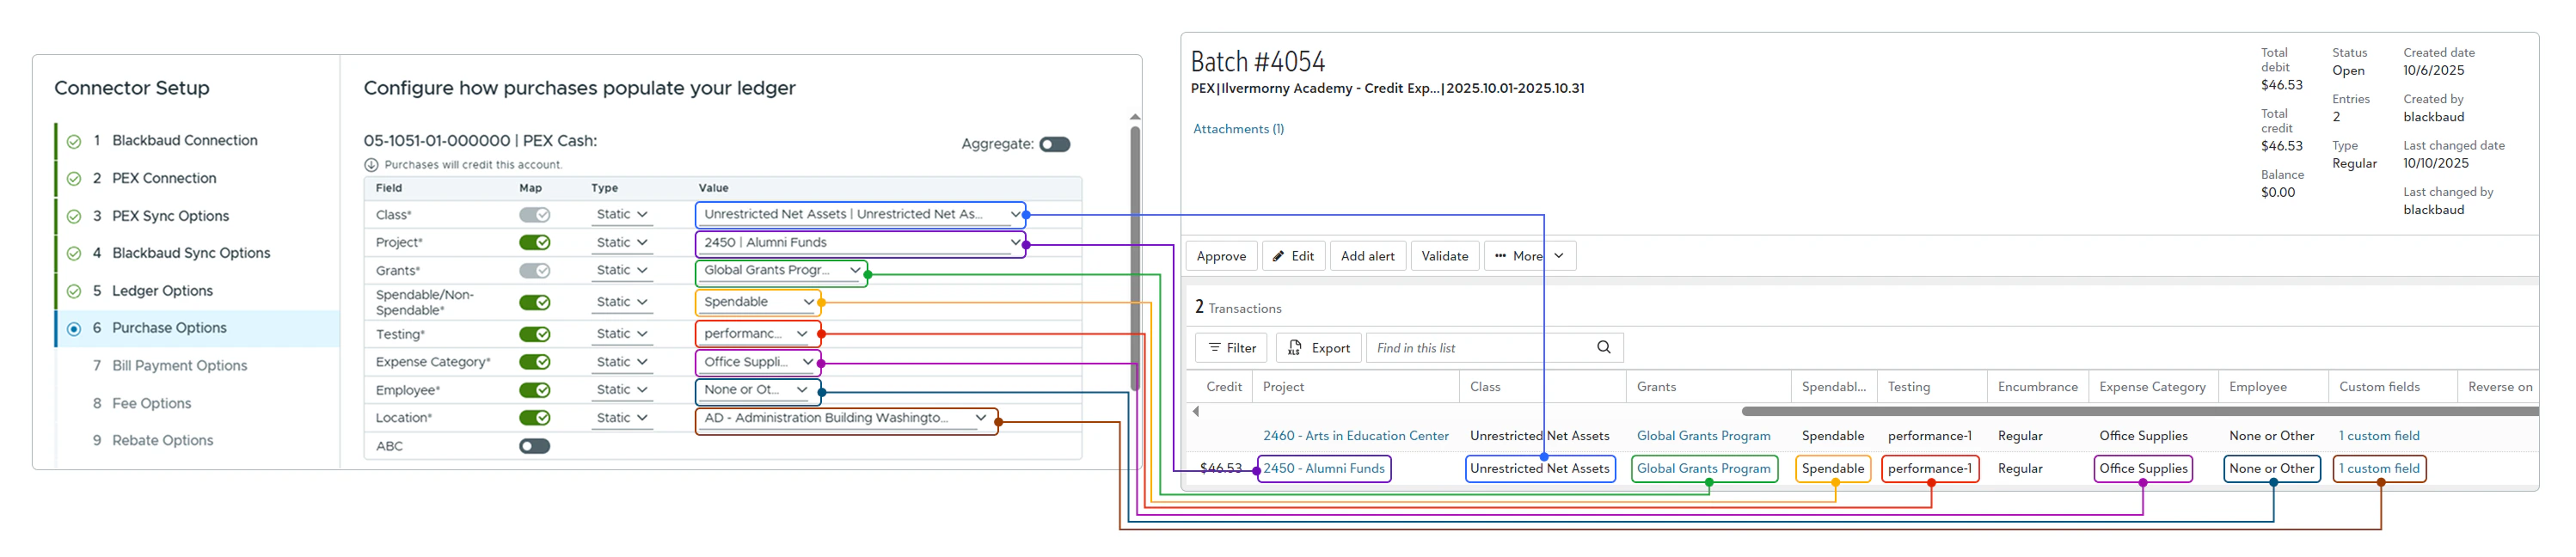Viewport: 2576px width, 557px height.
Task: Open the 2450 - Alumni Funds project link
Action: pyautogui.click(x=1324, y=469)
